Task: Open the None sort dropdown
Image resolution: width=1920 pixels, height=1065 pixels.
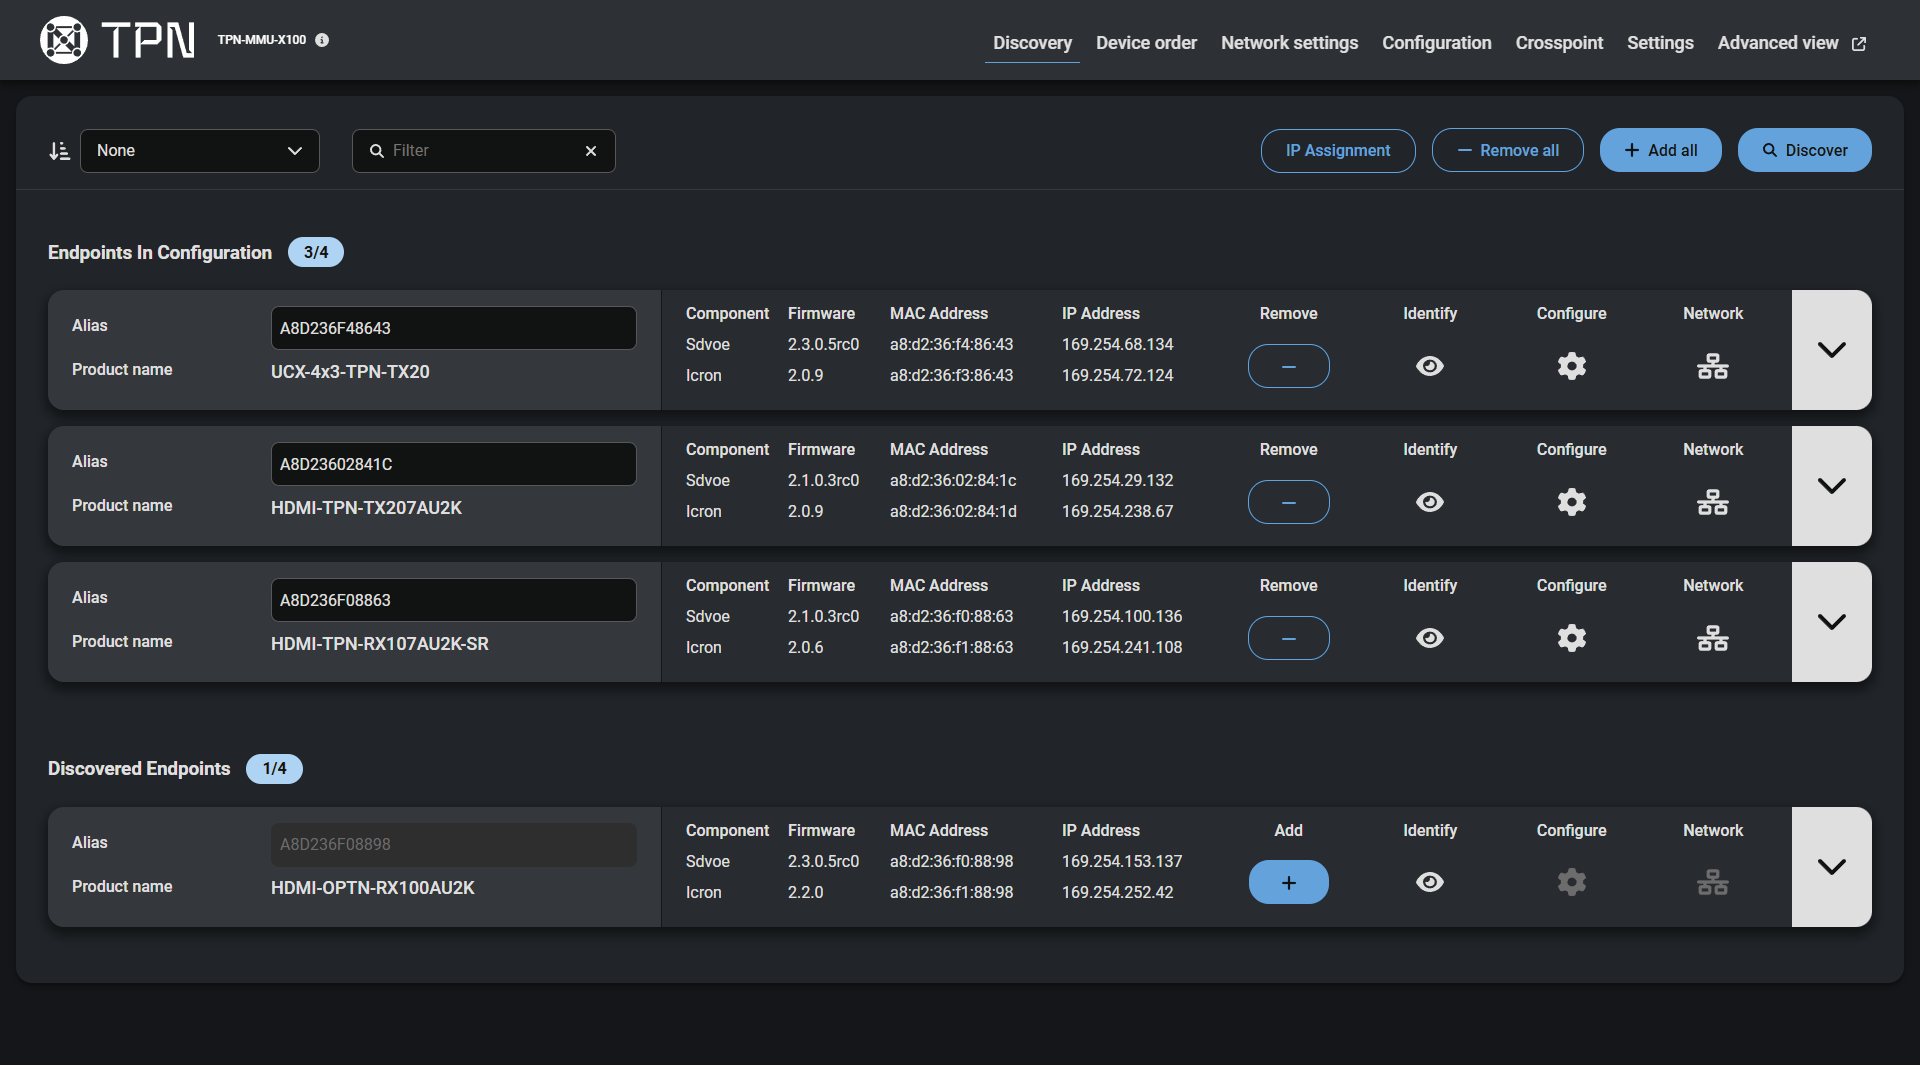Action: click(200, 151)
